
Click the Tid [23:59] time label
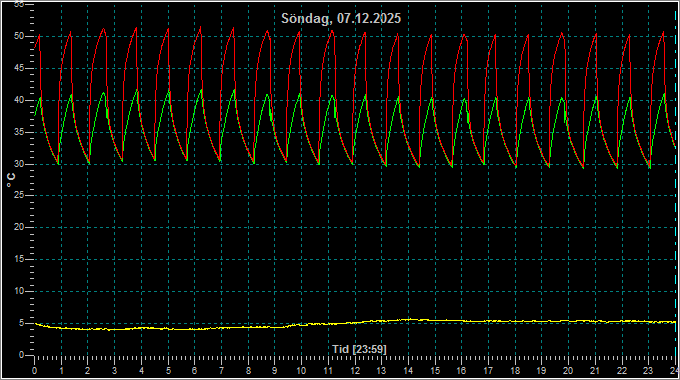(359, 349)
